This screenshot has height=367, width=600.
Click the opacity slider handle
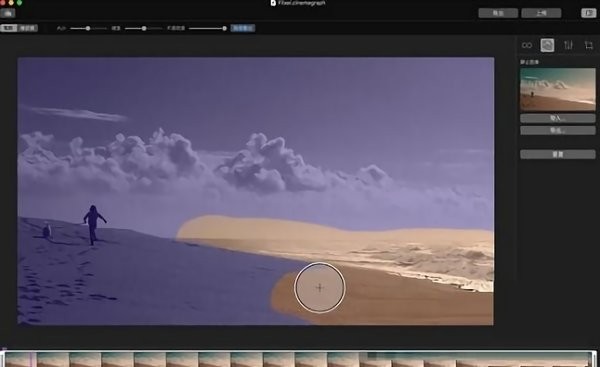[224, 28]
